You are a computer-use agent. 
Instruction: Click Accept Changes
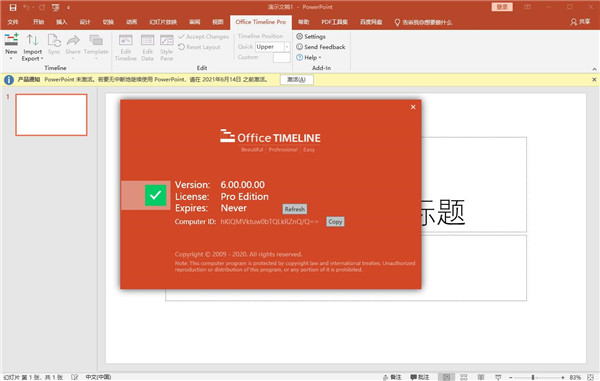[204, 36]
